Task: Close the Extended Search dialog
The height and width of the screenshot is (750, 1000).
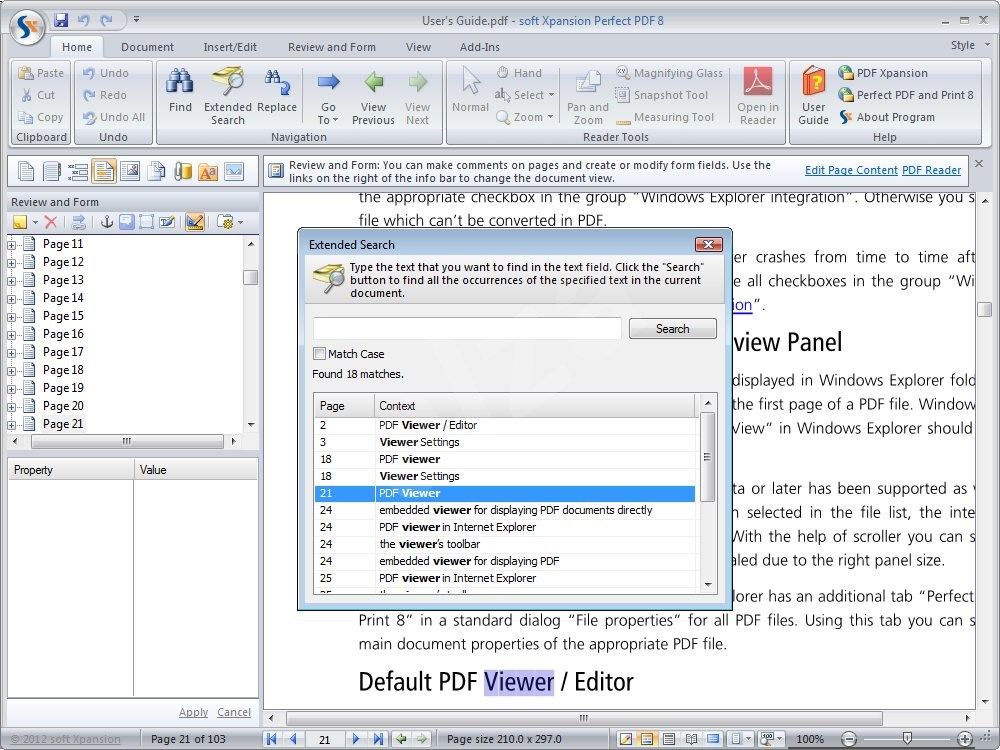Action: point(708,244)
